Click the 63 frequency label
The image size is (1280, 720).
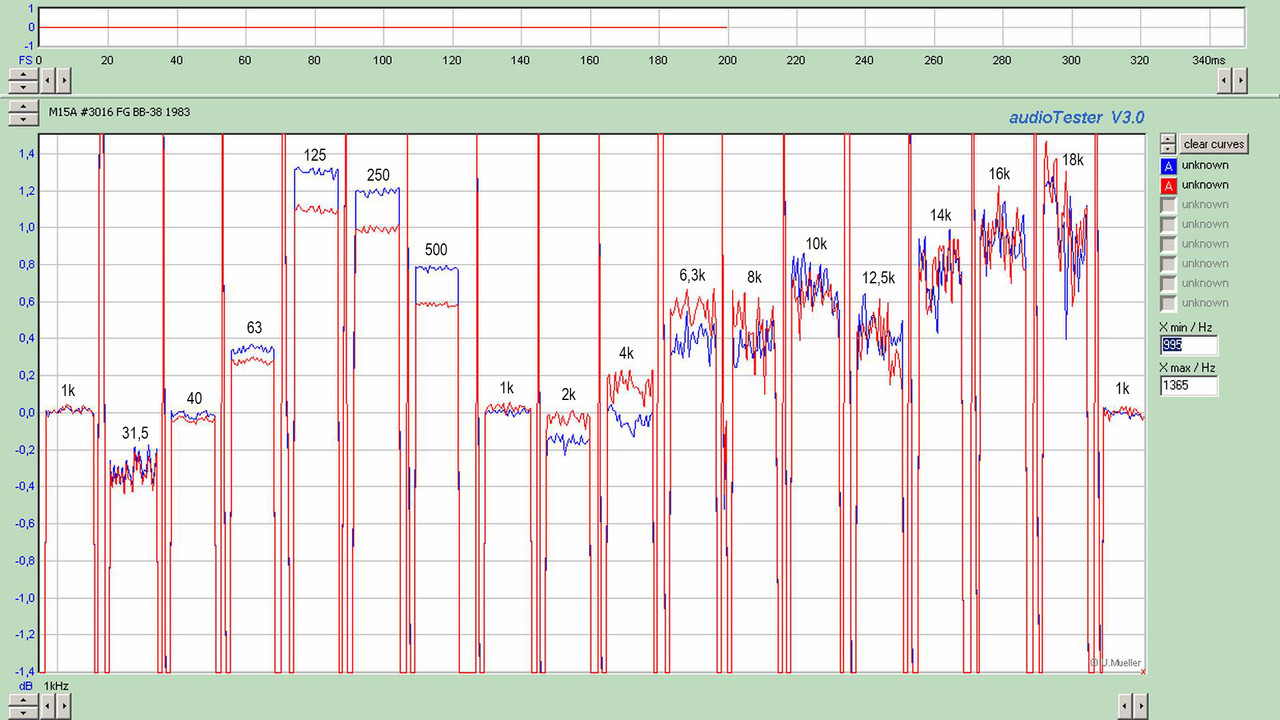(x=254, y=328)
